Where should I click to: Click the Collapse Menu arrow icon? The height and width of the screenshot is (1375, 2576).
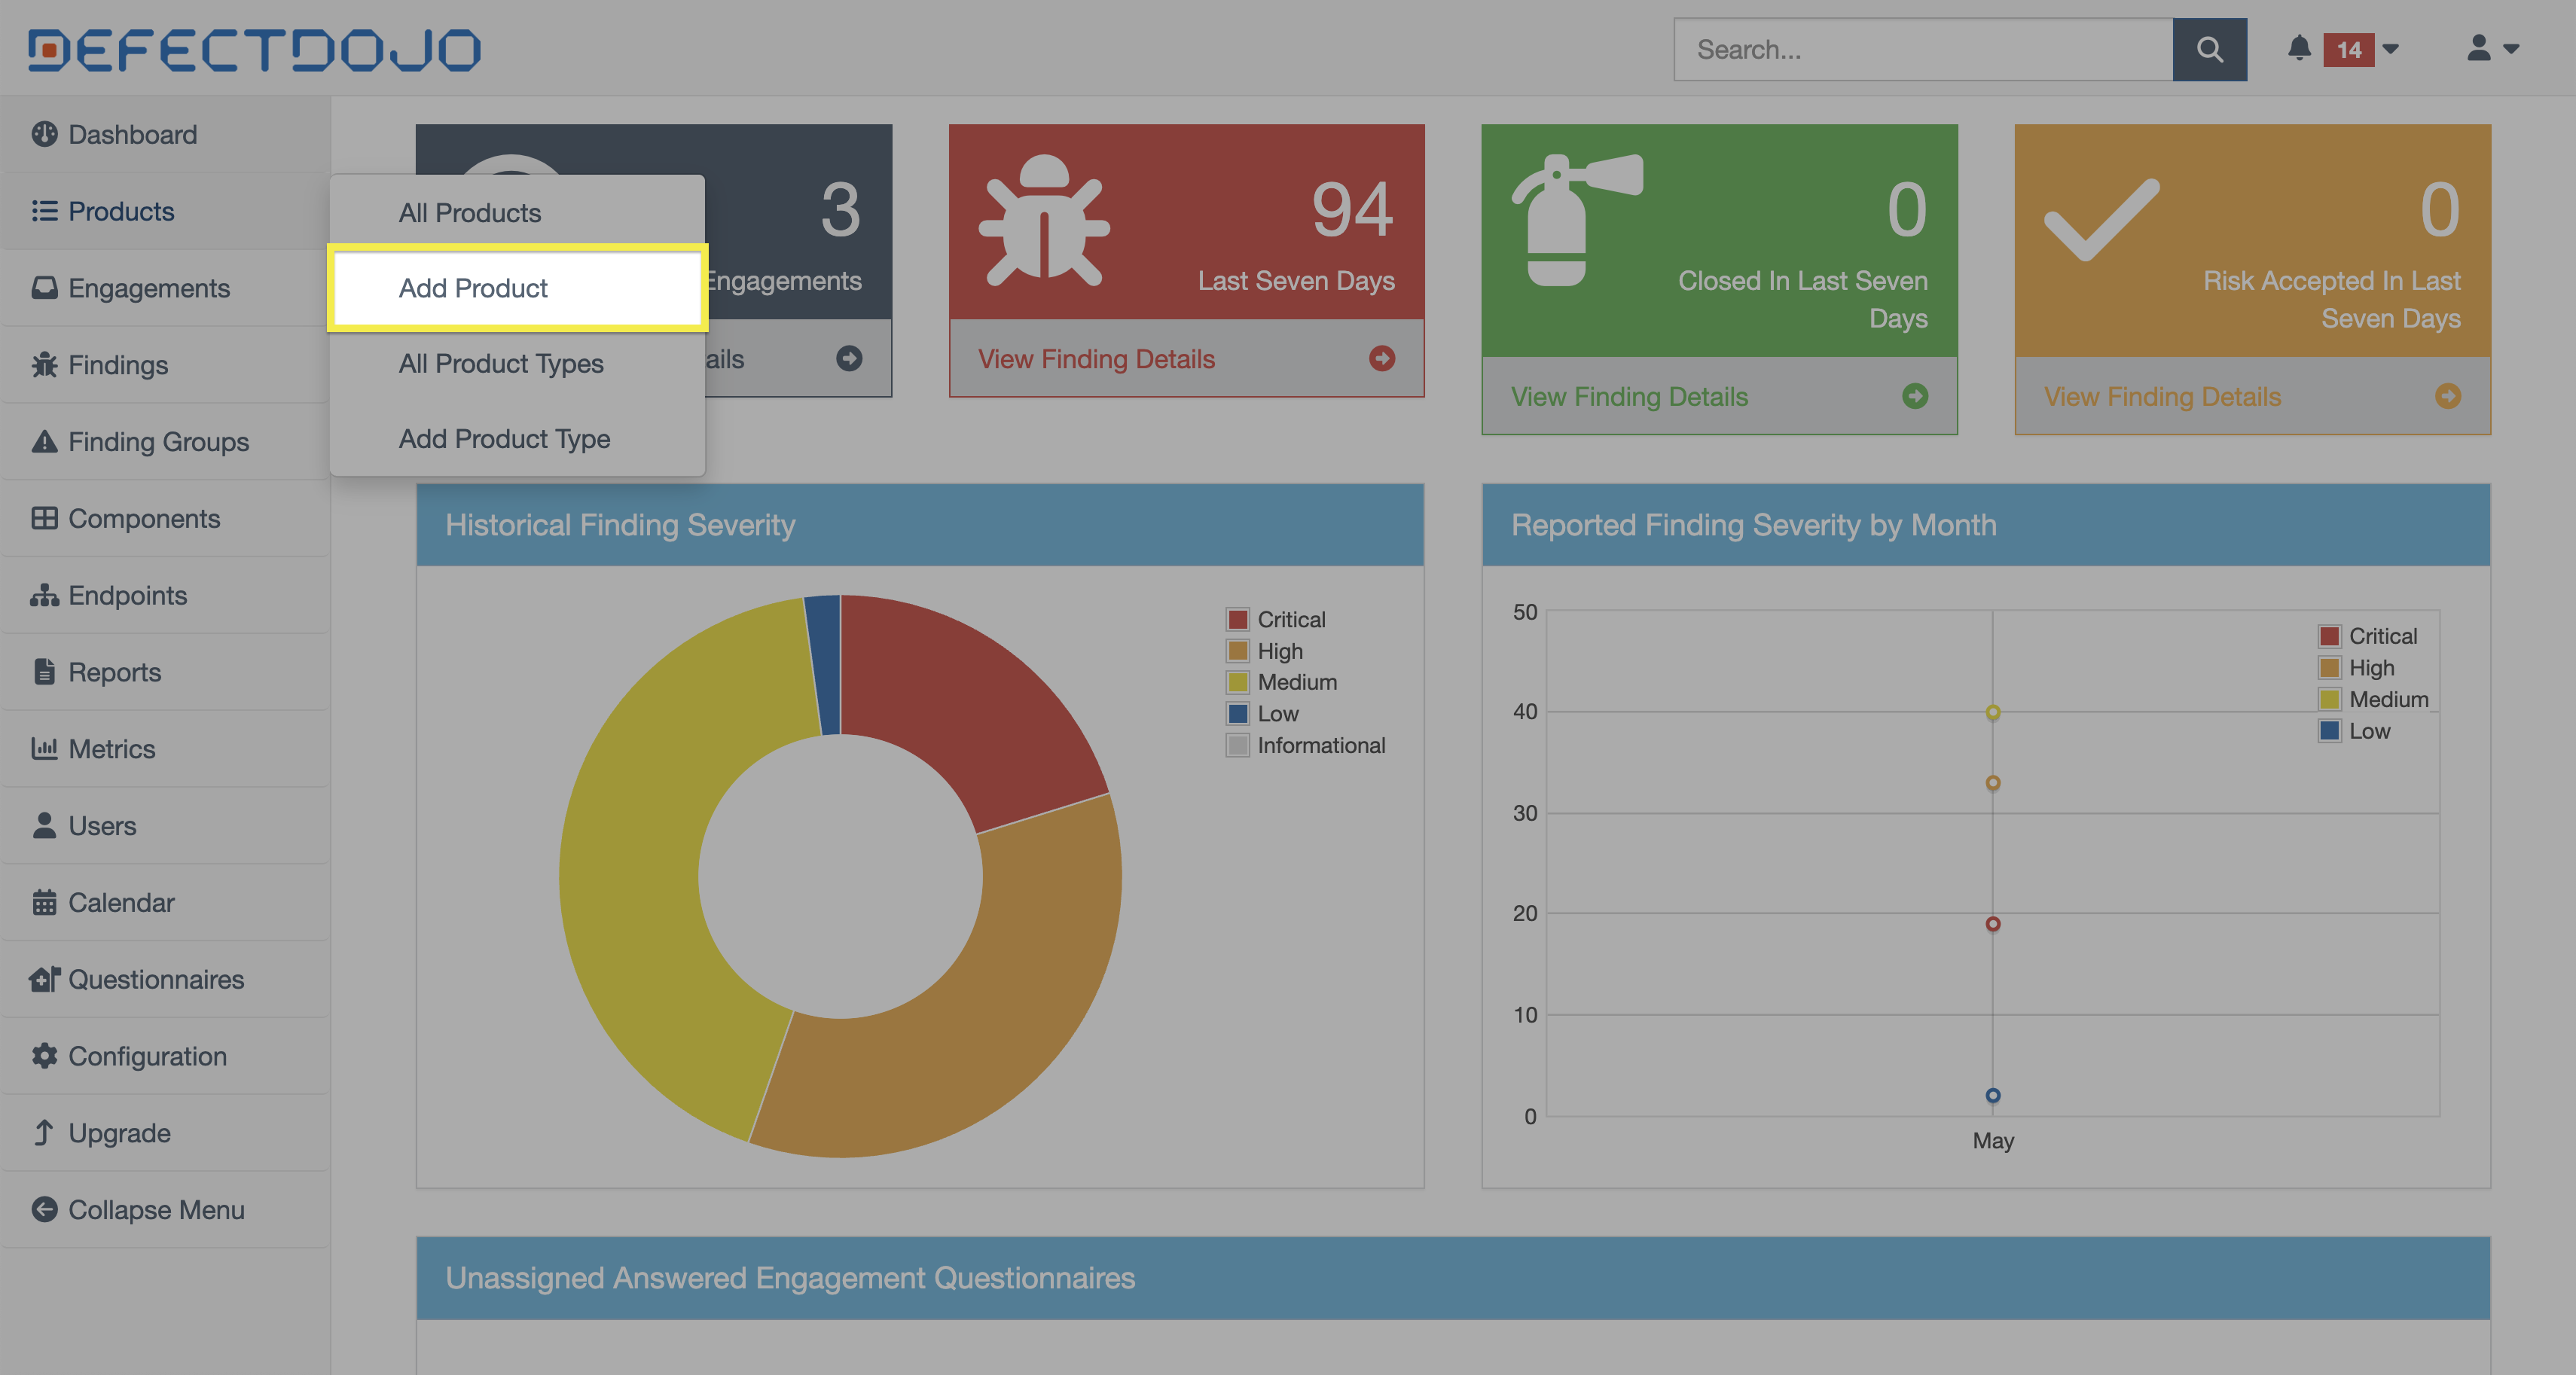point(44,1209)
